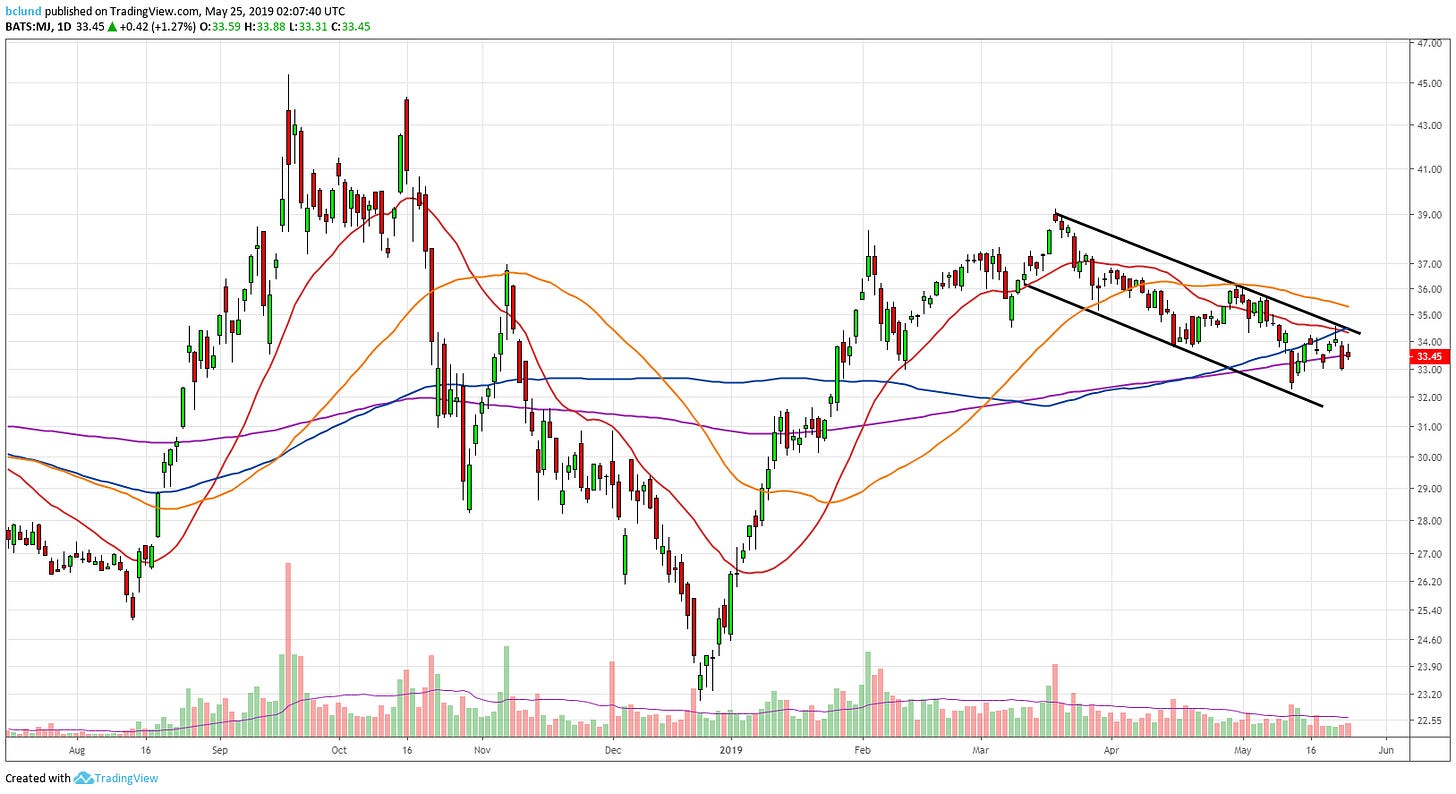
Task: Click the 22.55 price axis label
Action: (x=1427, y=720)
